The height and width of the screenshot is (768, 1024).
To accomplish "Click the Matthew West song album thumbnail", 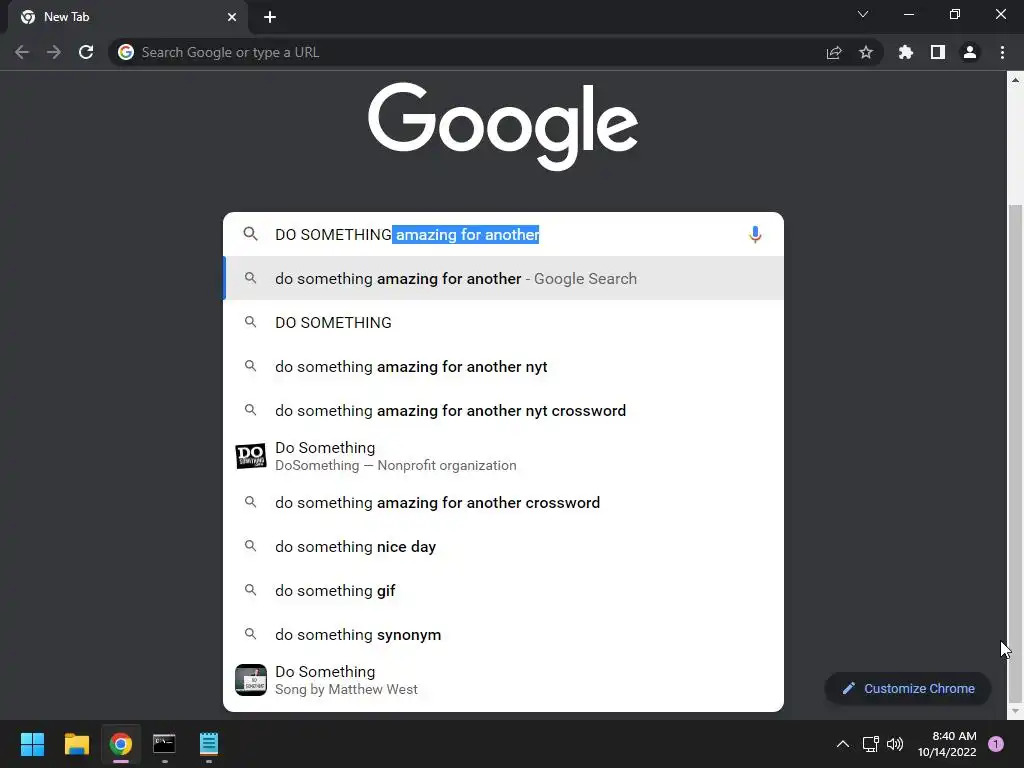I will click(x=251, y=680).
